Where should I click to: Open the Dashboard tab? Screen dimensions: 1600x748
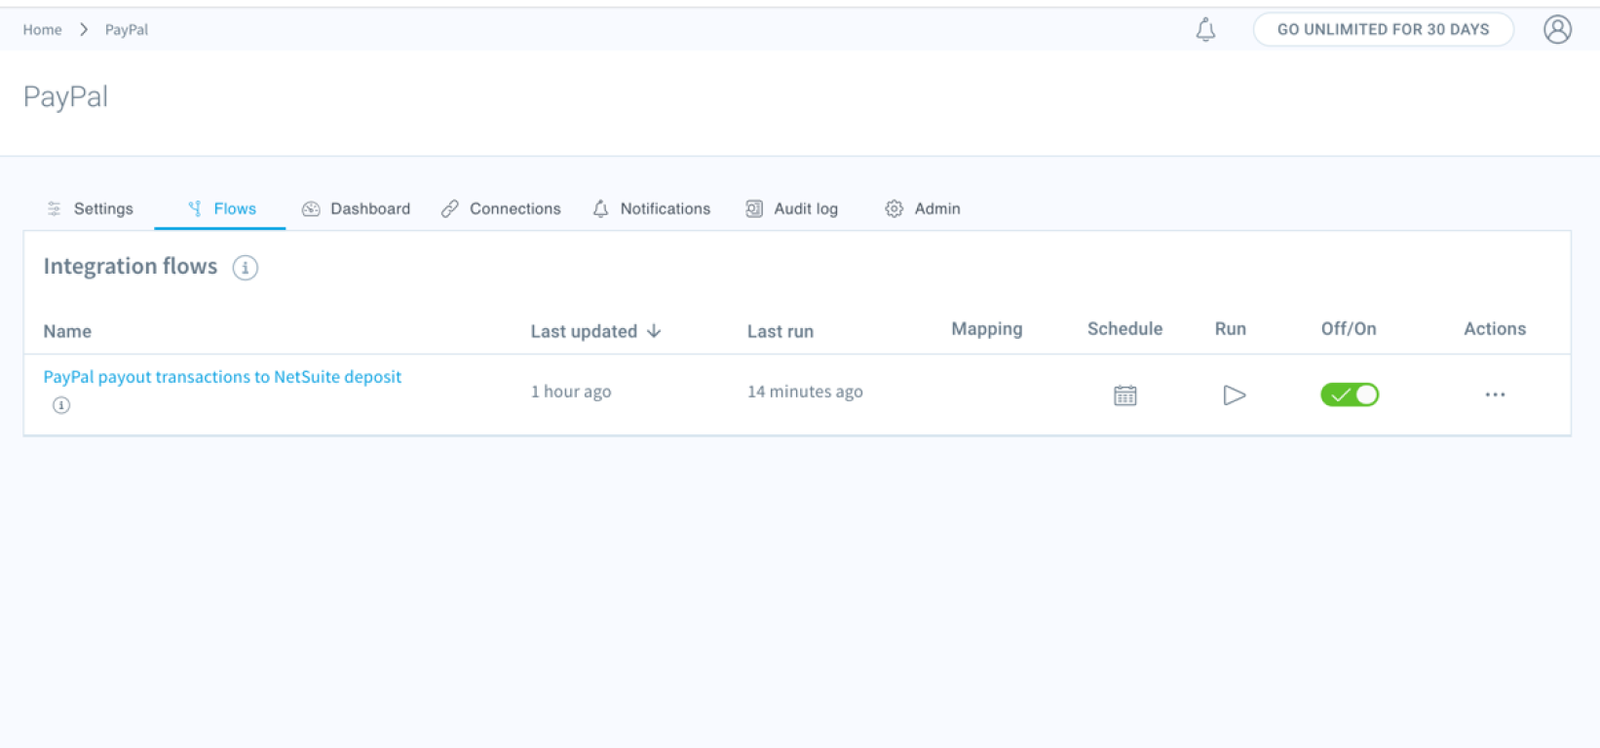356,209
